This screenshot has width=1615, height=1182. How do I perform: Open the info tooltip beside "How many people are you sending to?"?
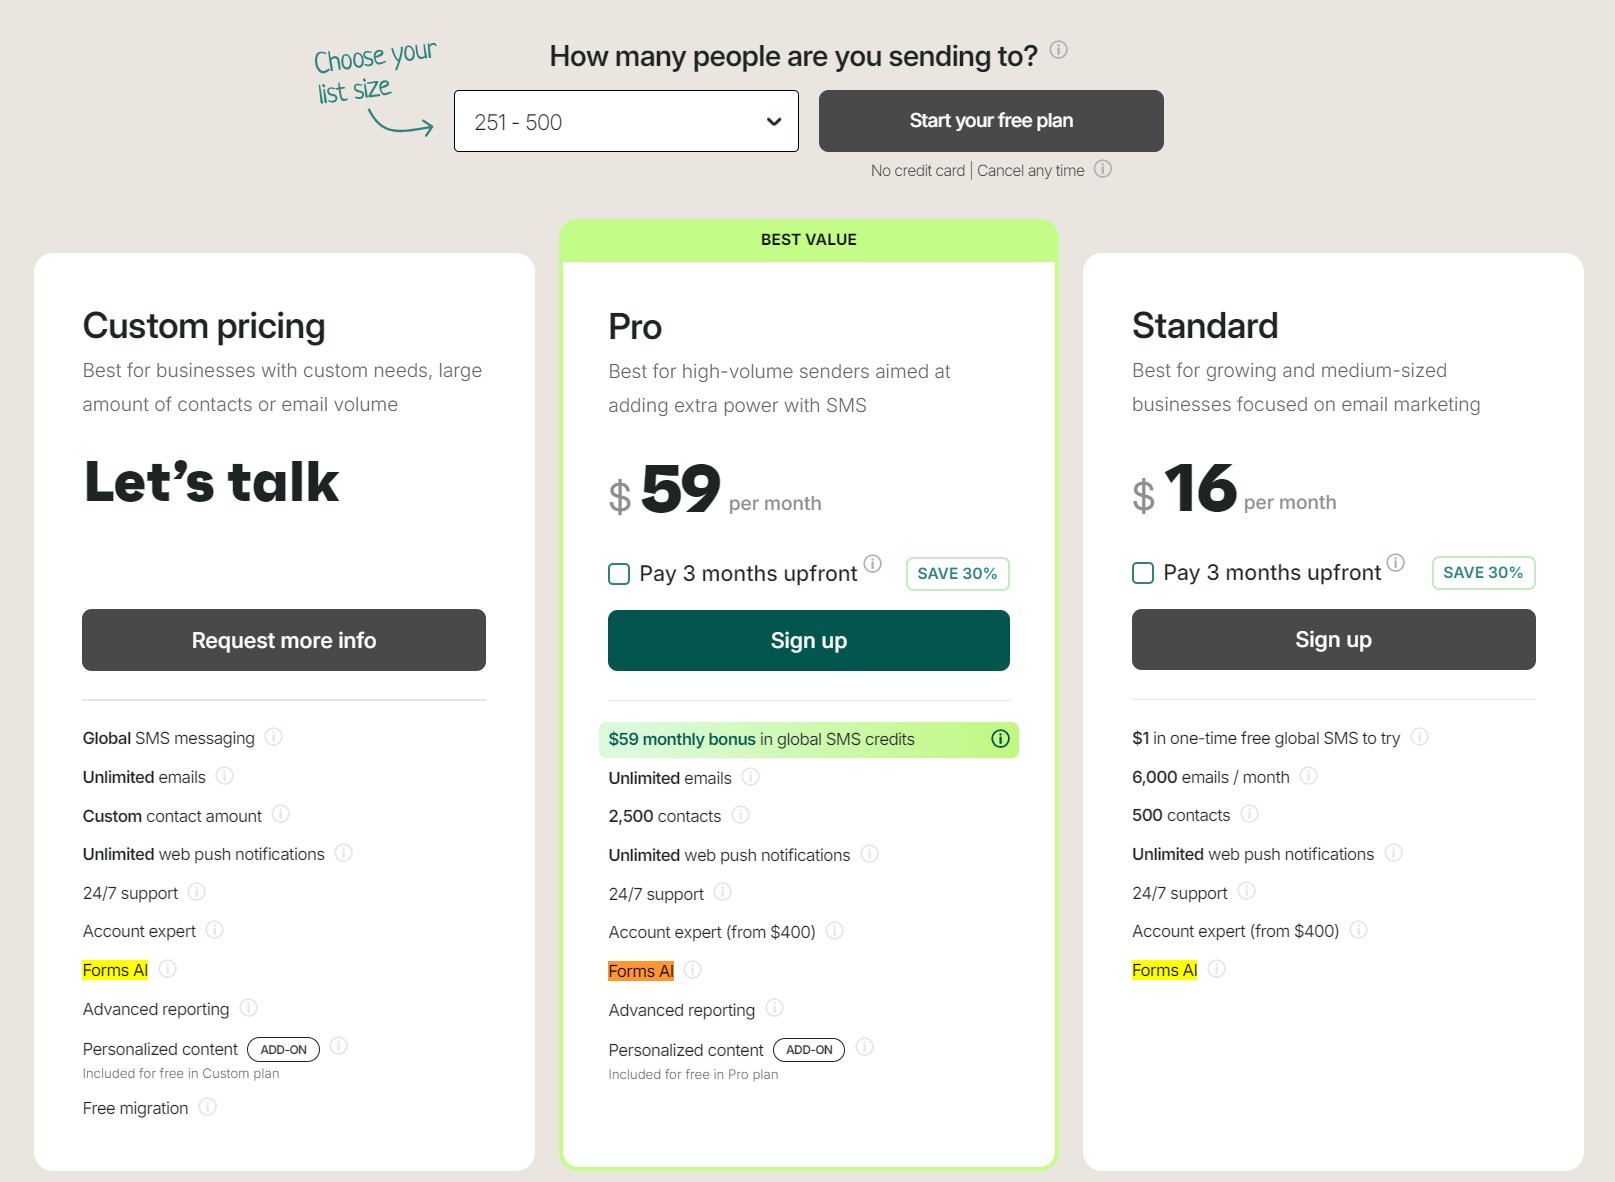pyautogui.click(x=1059, y=51)
